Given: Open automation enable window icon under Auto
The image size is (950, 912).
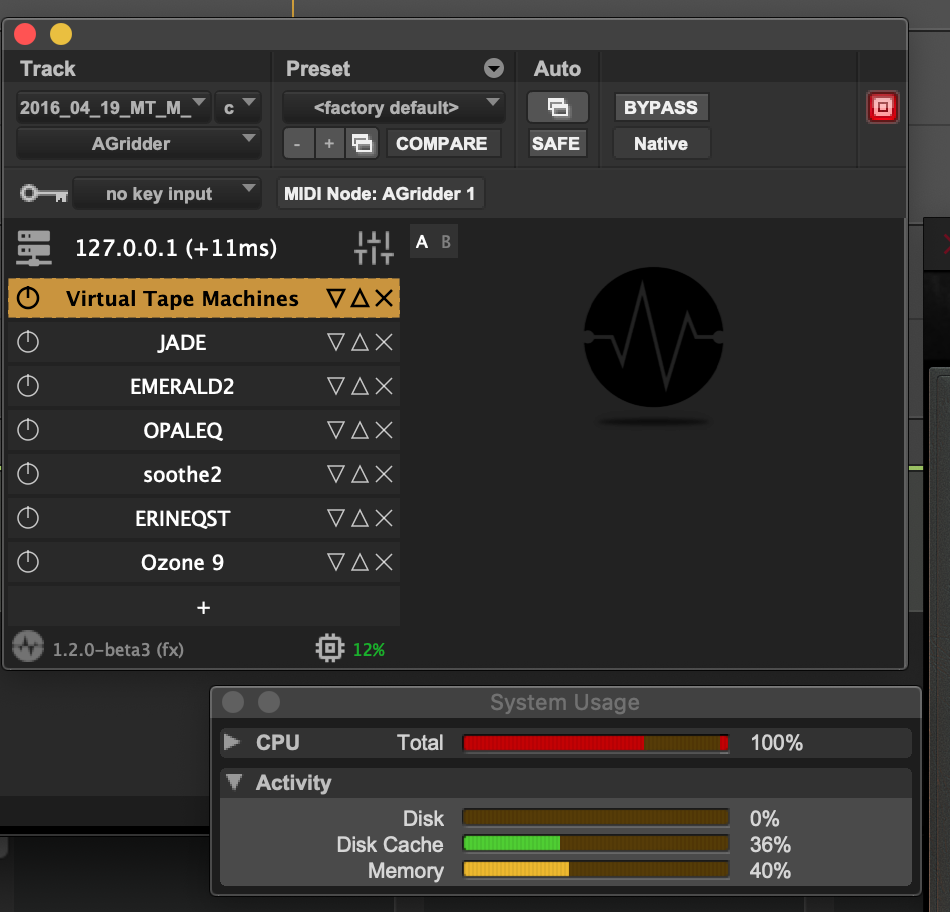Looking at the screenshot, I should coord(557,107).
